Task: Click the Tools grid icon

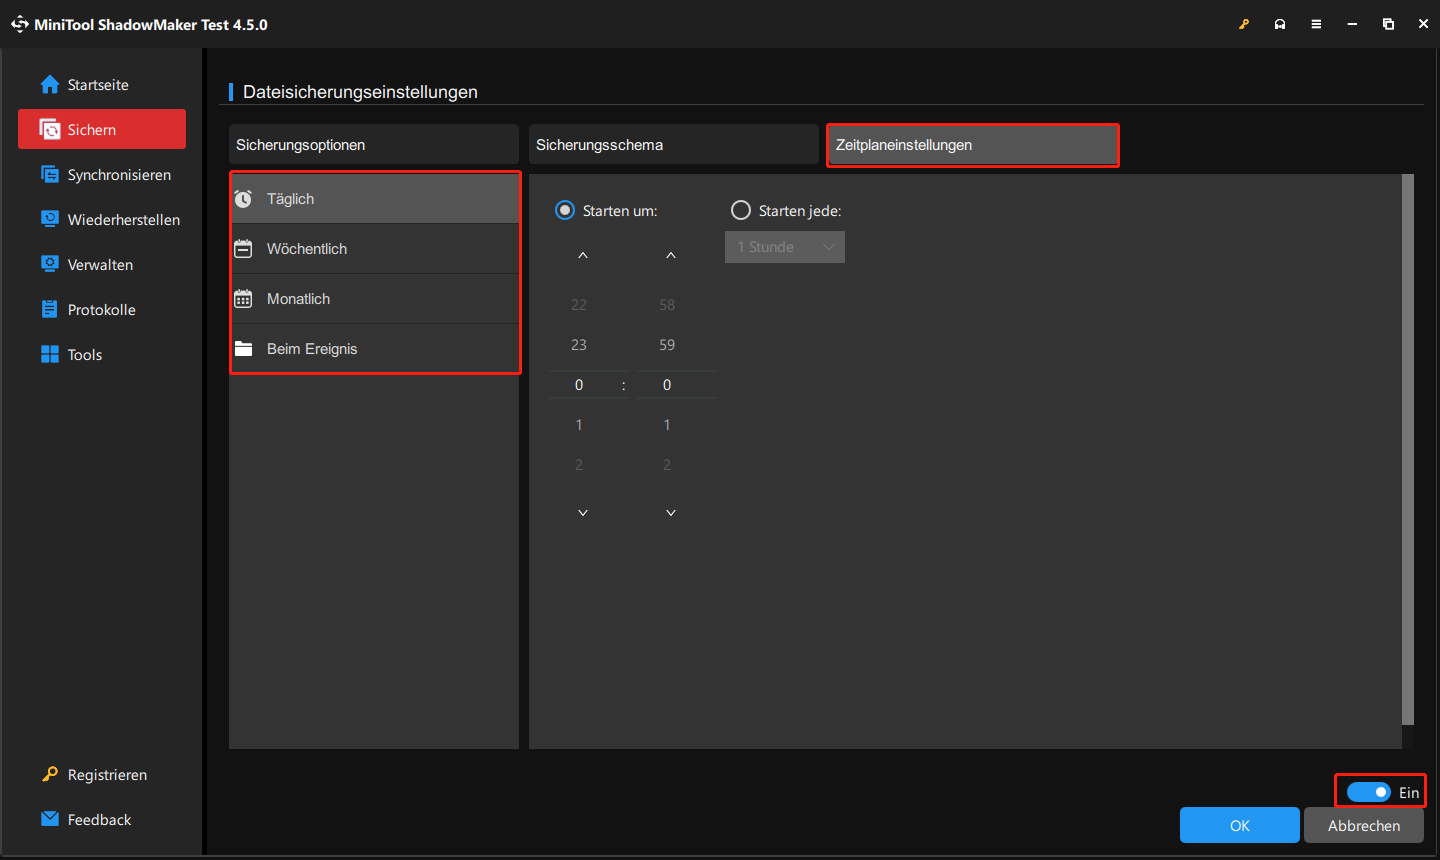Action: point(50,354)
